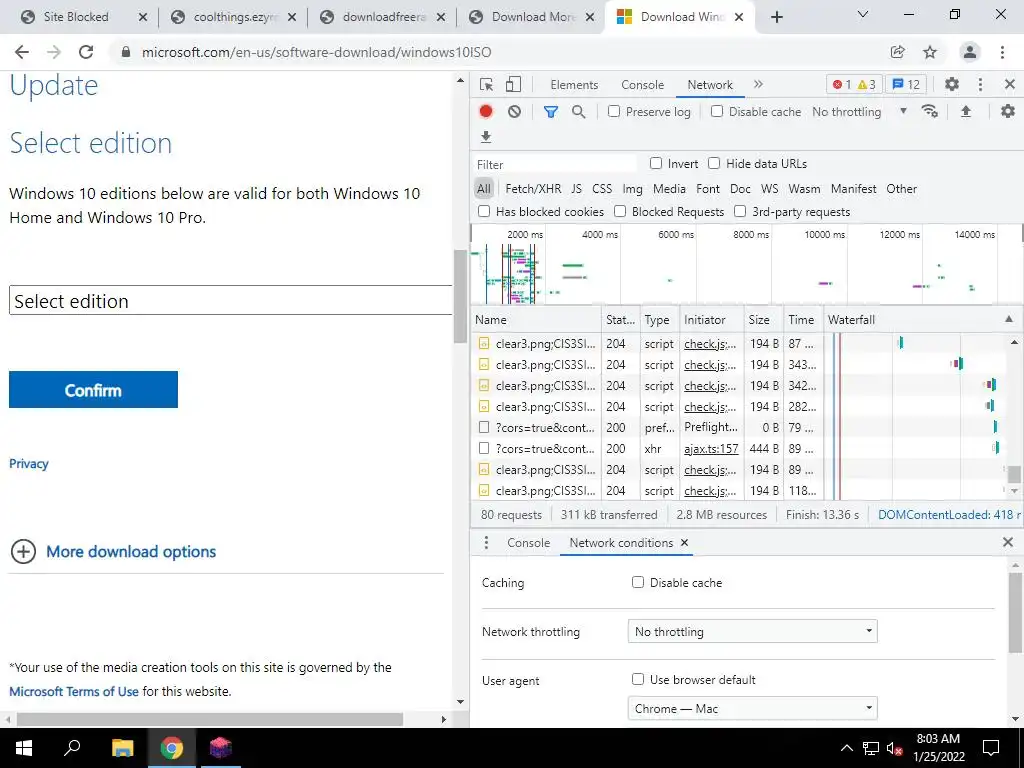Viewport: 1024px width, 768px height.
Task: Check Disable cache under Caching
Action: [x=638, y=582]
